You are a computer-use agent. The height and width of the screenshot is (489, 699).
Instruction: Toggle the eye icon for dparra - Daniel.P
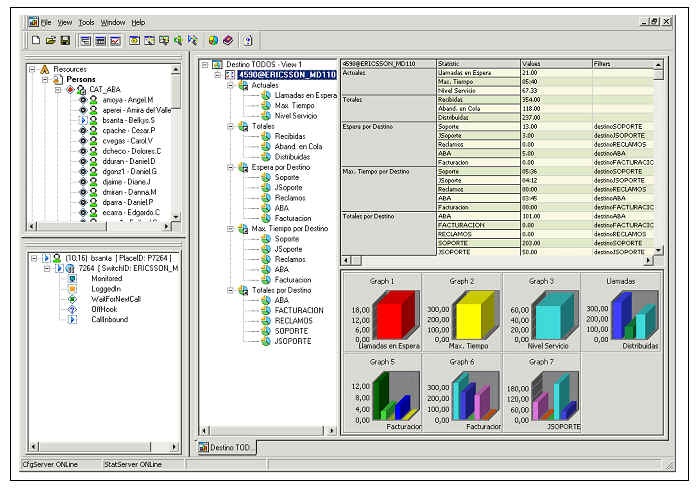(83, 202)
